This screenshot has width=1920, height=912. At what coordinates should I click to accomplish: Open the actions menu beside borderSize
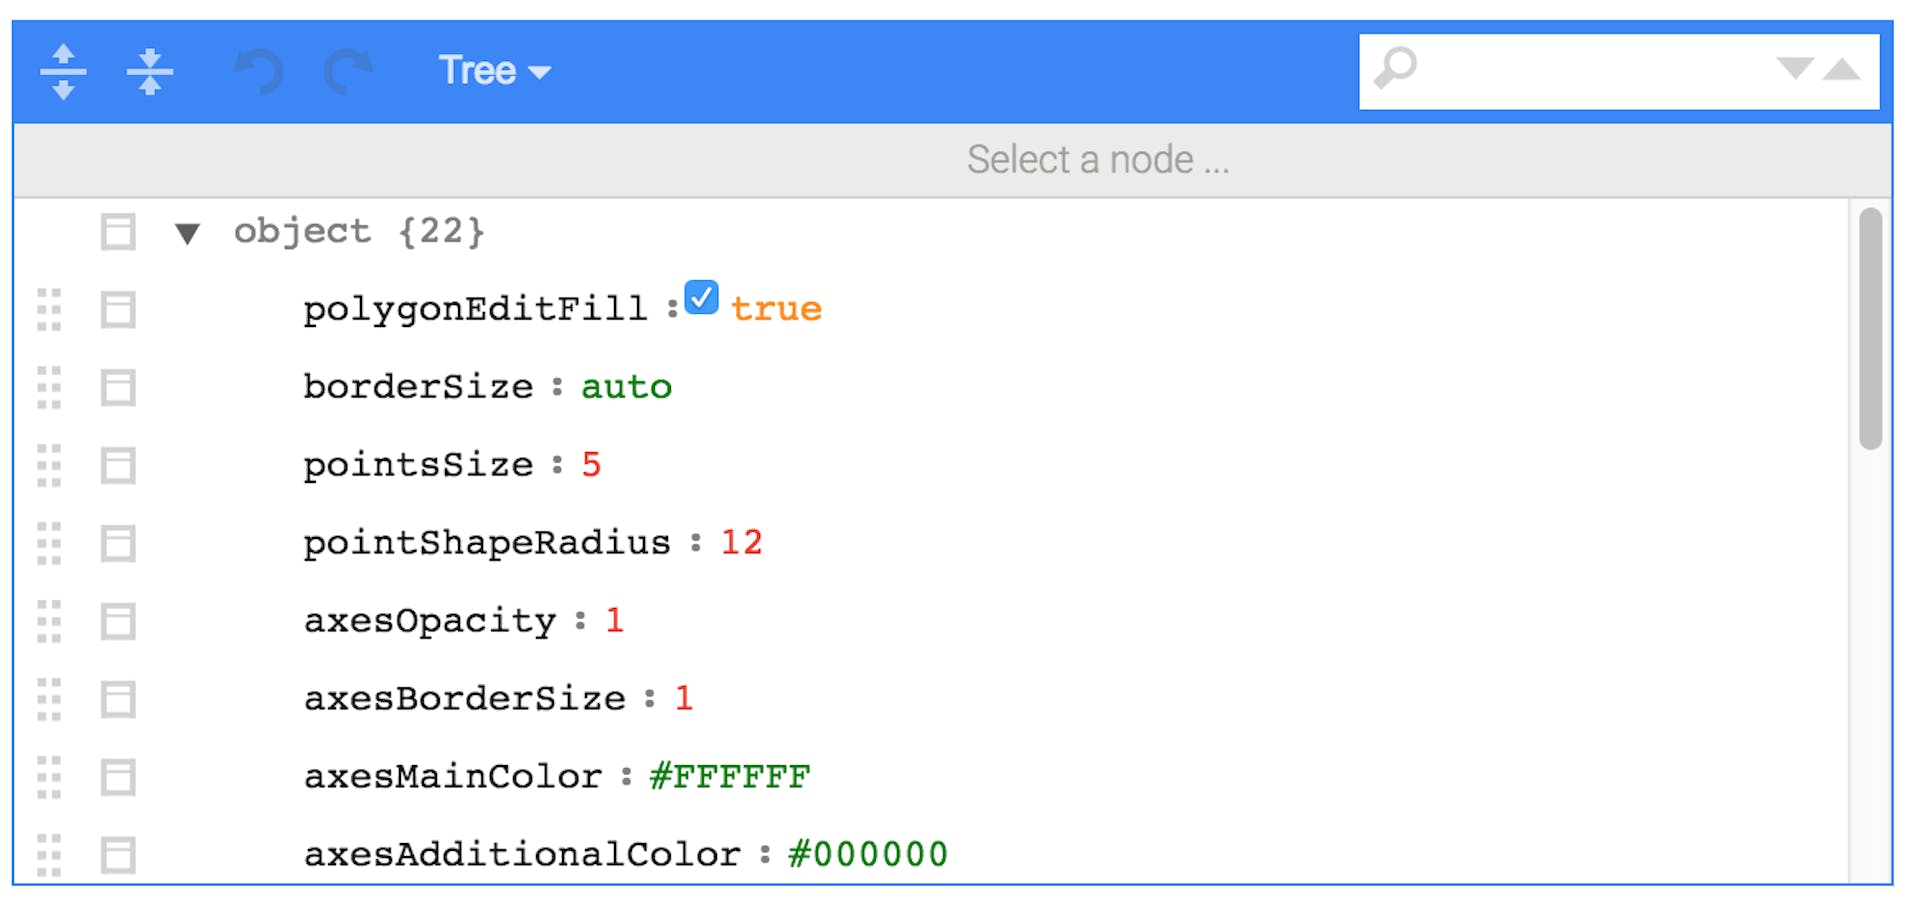(117, 387)
